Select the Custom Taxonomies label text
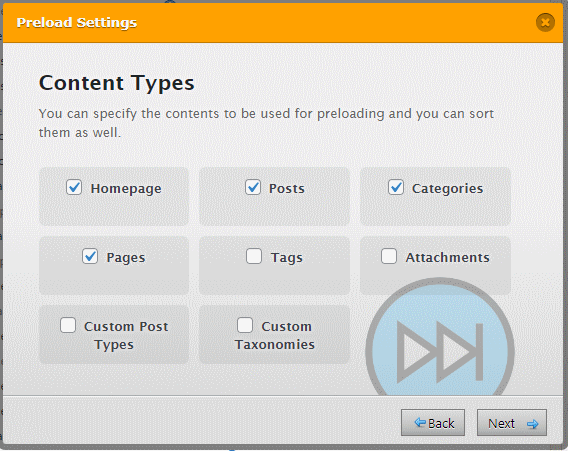 [x=275, y=335]
